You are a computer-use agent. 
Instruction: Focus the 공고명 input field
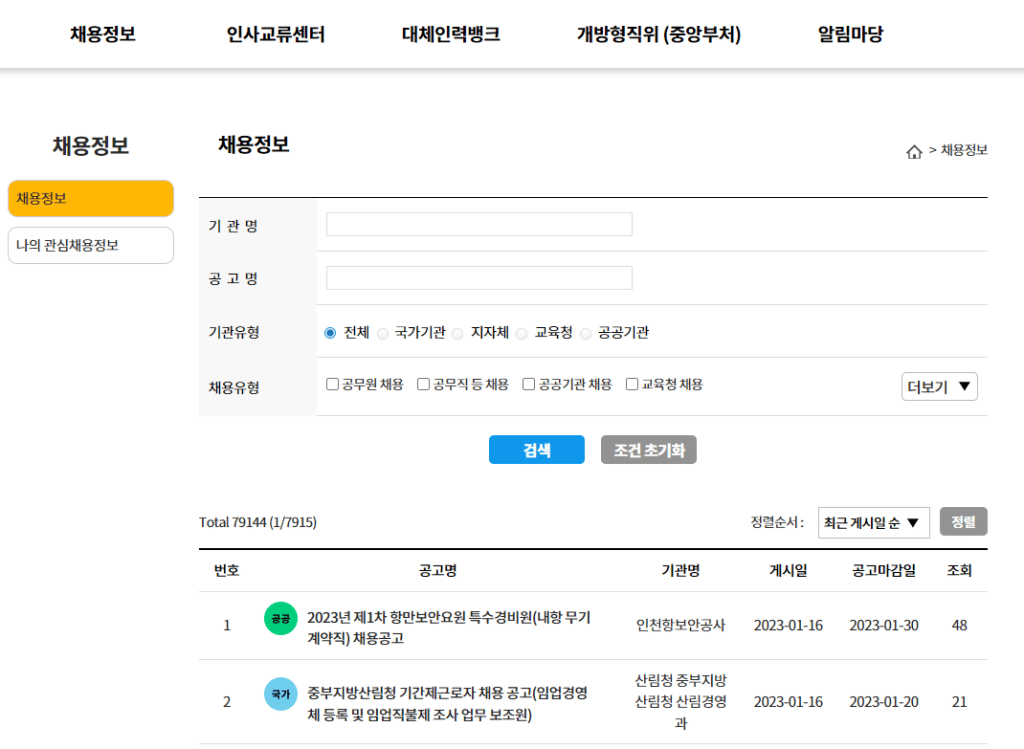[x=479, y=278]
